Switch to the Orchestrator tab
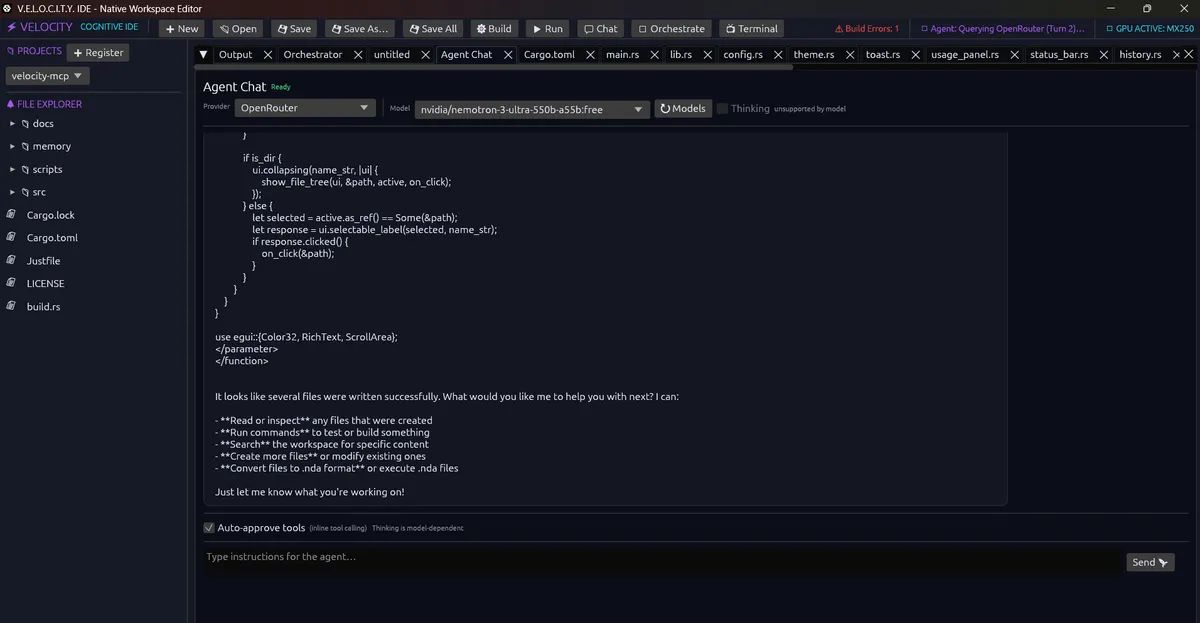Screen dimensions: 1200x623 (312, 55)
